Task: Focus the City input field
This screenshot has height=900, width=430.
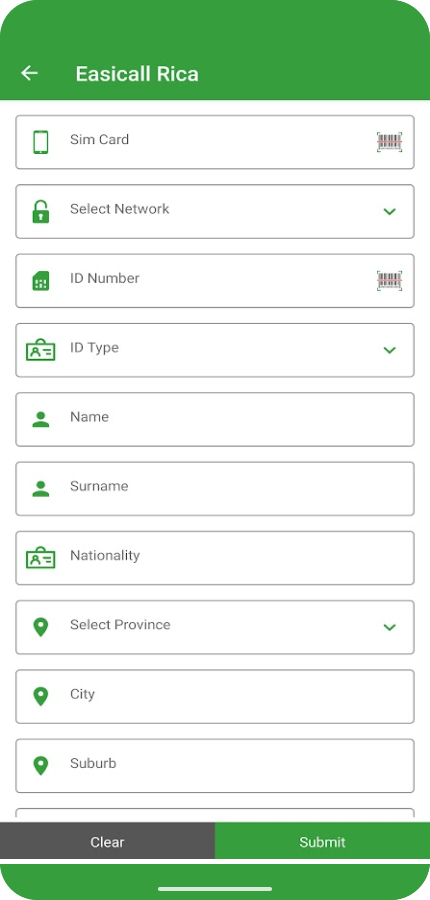Action: pos(215,697)
